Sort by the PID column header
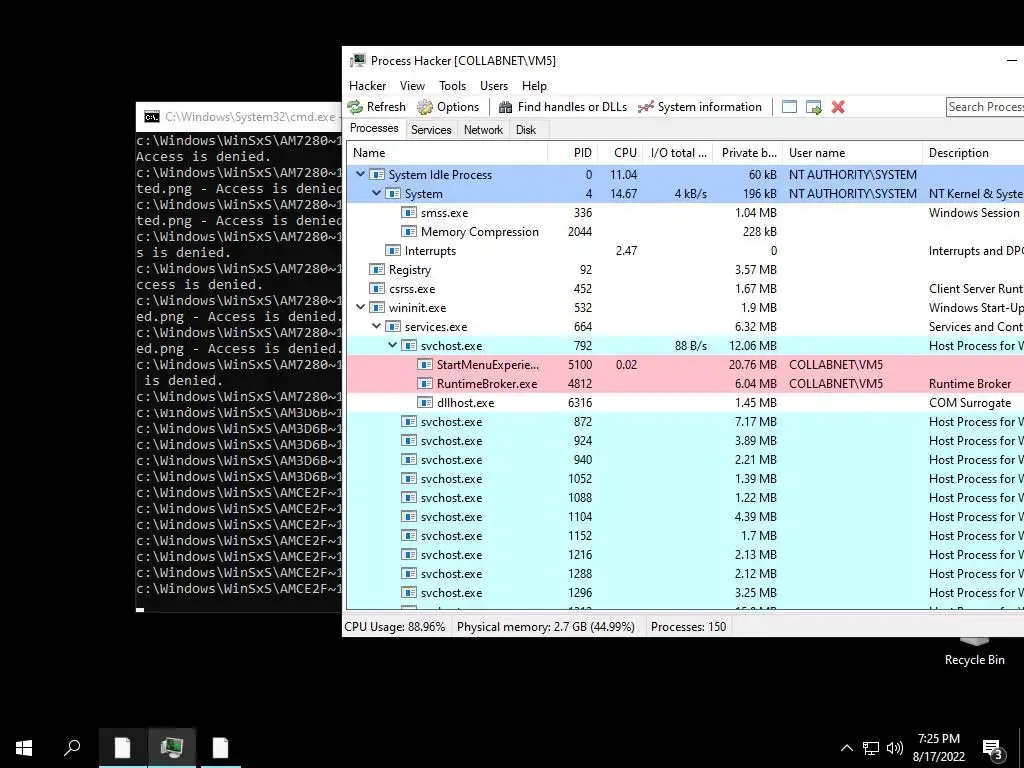This screenshot has height=768, width=1024. pos(573,153)
